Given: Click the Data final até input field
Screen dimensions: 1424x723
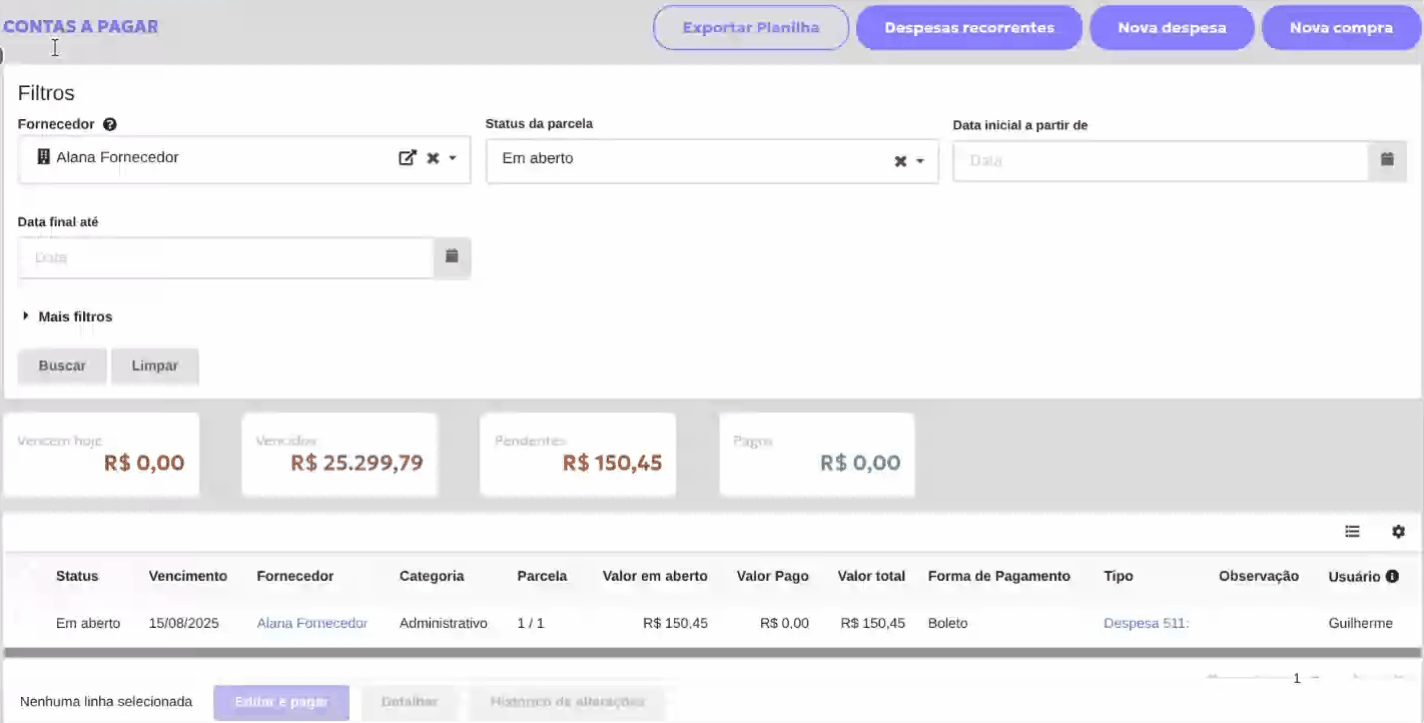Looking at the screenshot, I should click(225, 257).
